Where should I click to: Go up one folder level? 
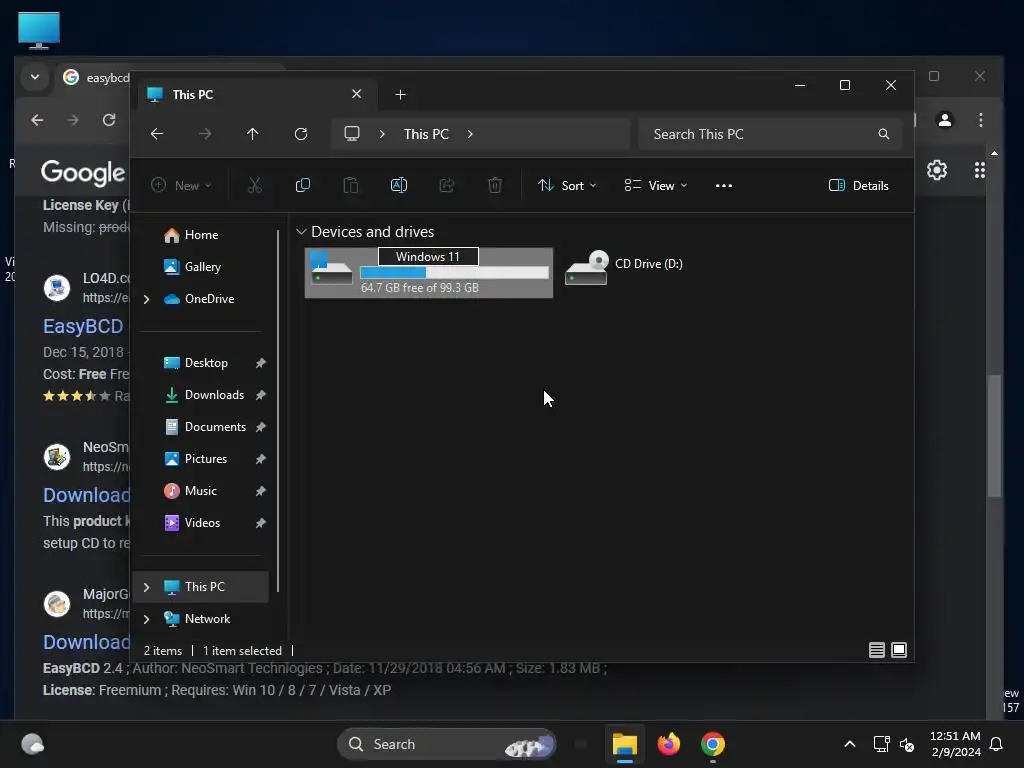[x=253, y=134]
